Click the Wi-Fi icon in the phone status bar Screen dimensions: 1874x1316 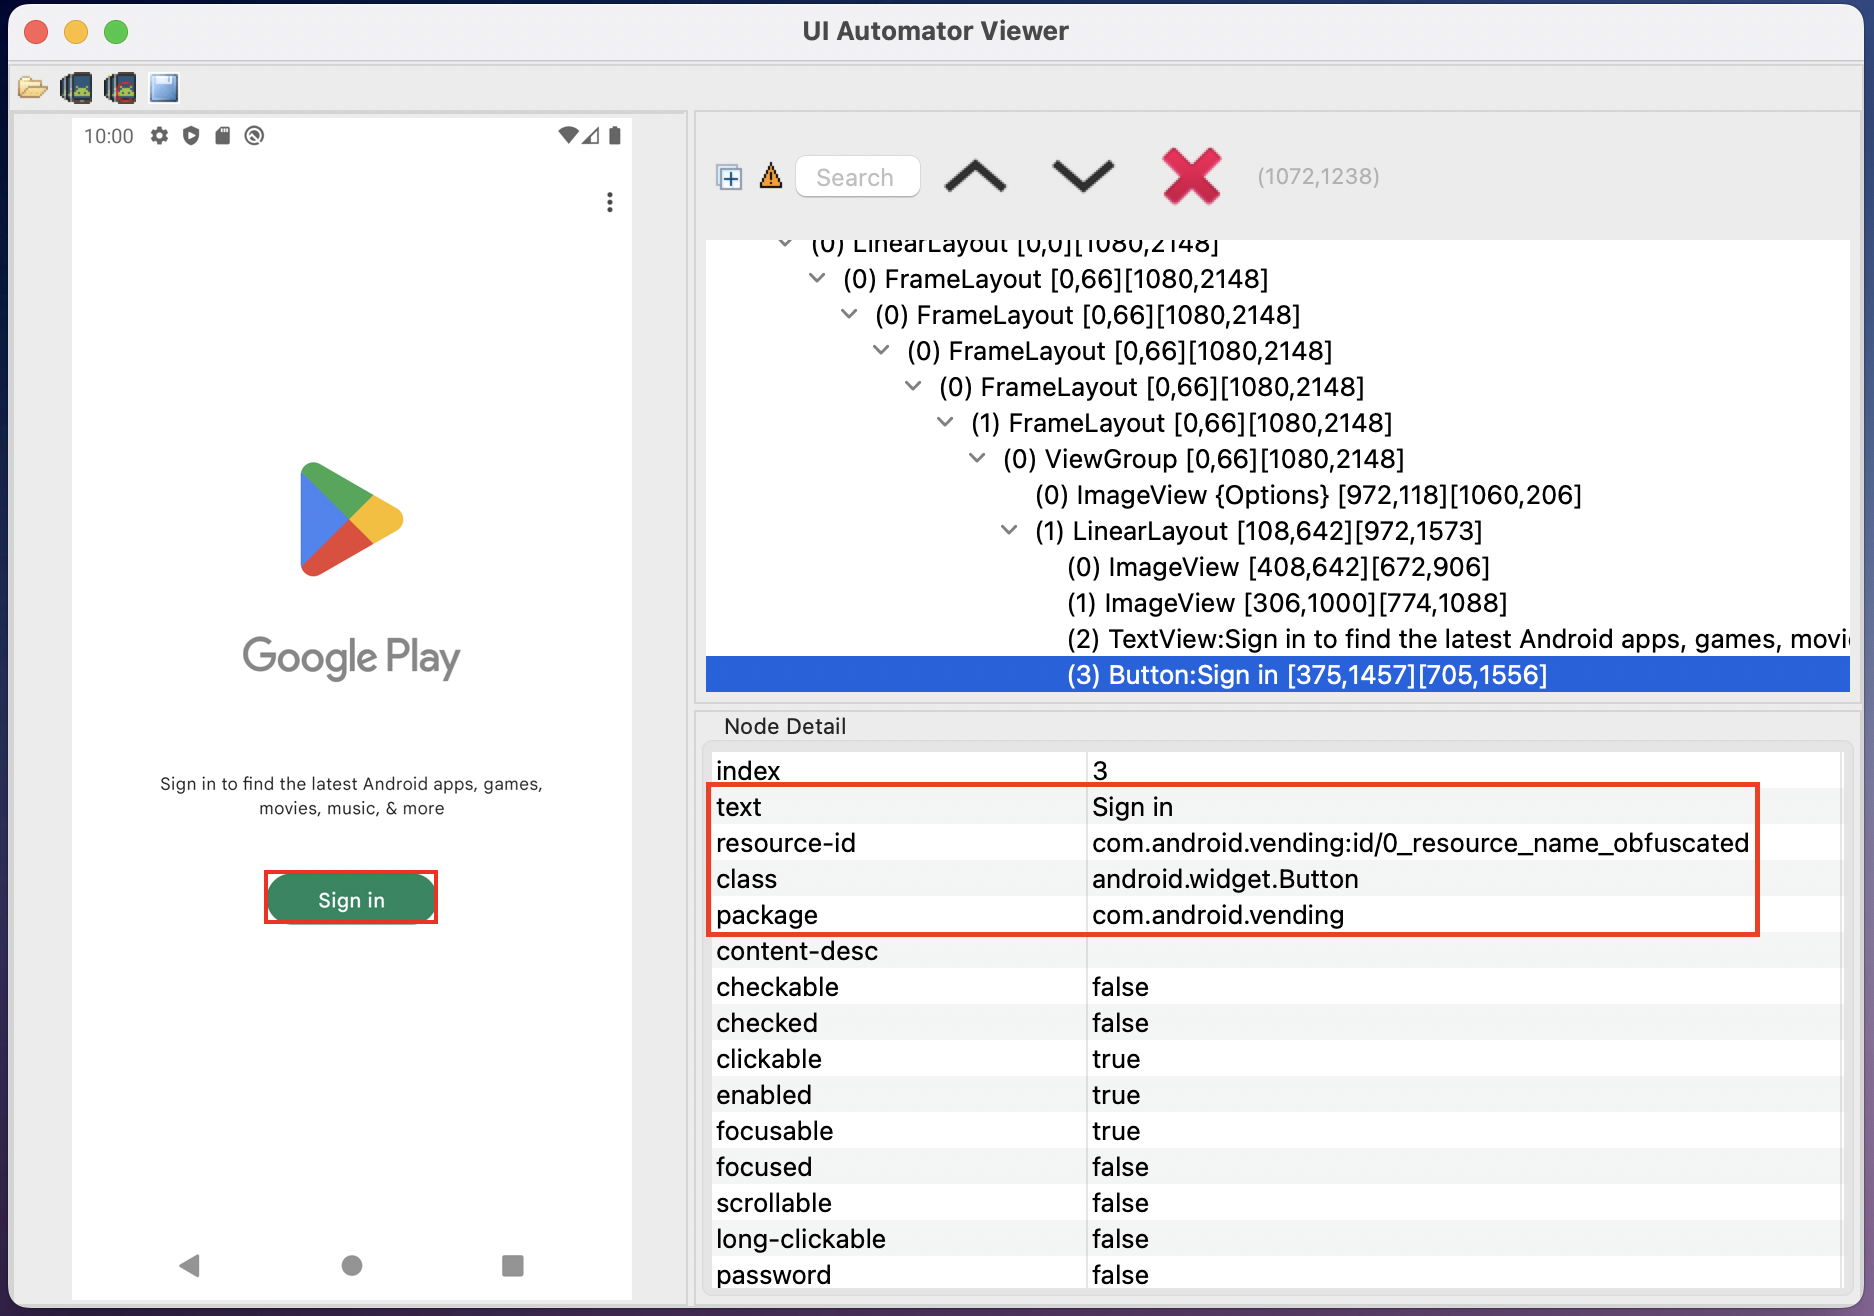tap(568, 135)
